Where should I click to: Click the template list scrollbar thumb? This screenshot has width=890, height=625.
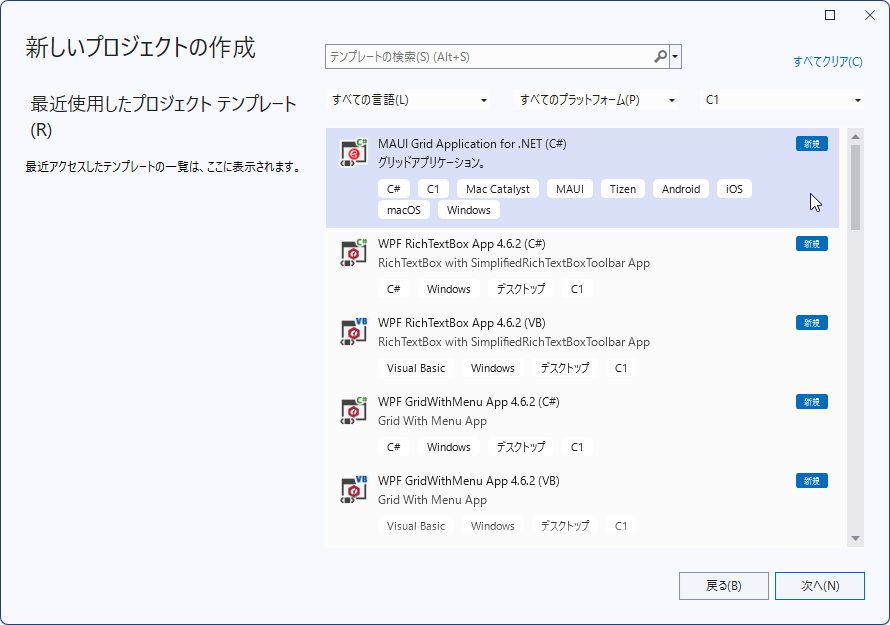coord(855,187)
